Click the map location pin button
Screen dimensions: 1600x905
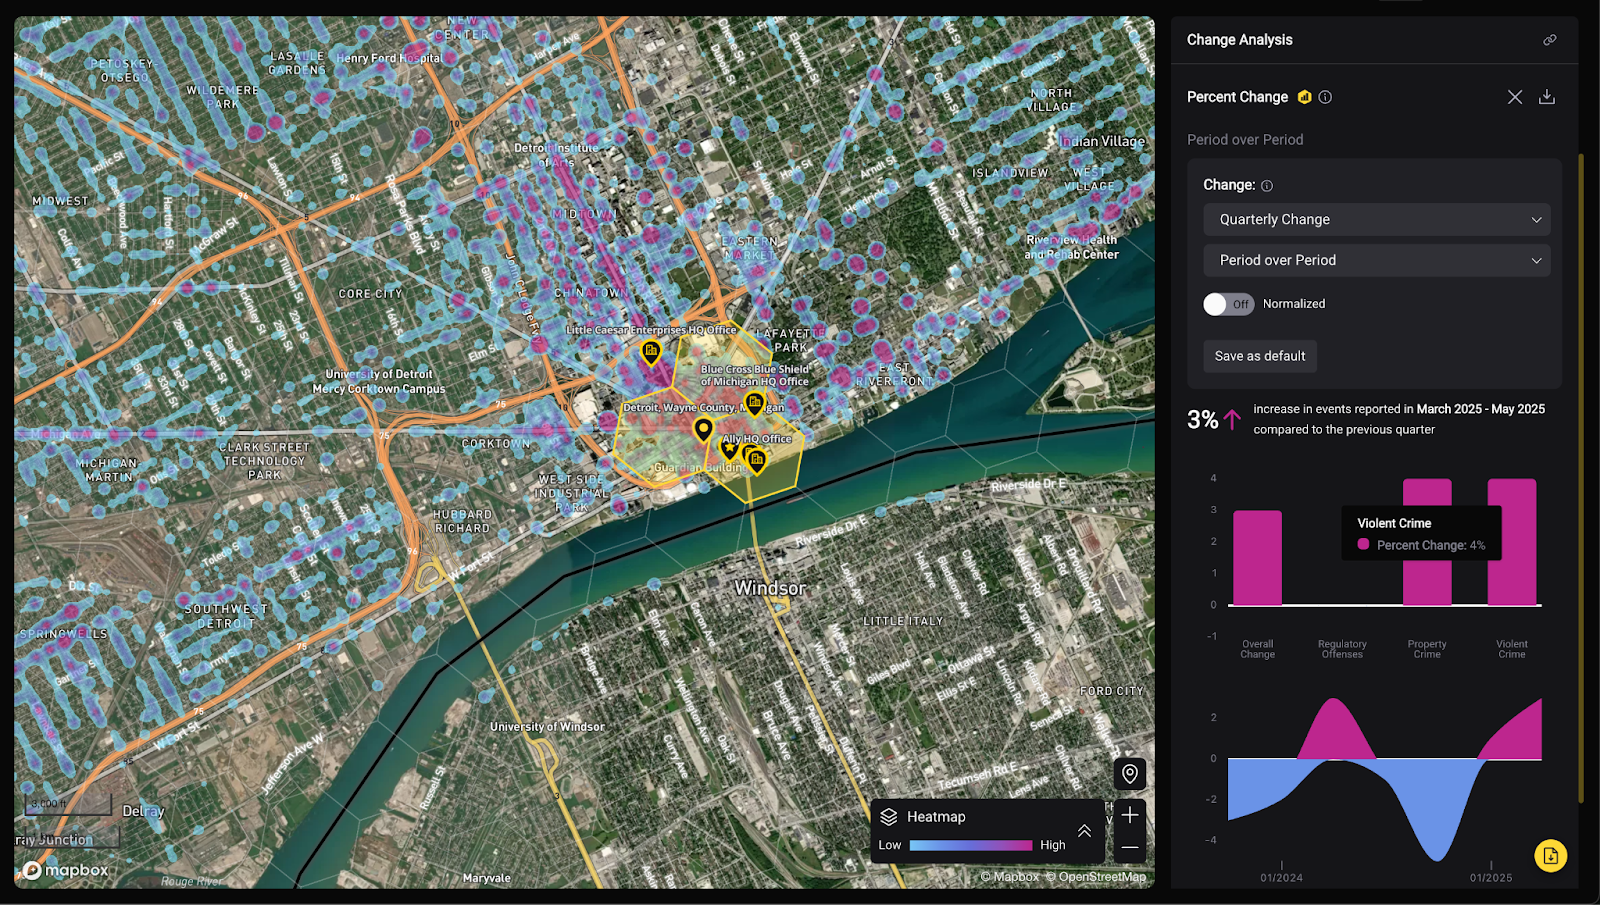1130,773
